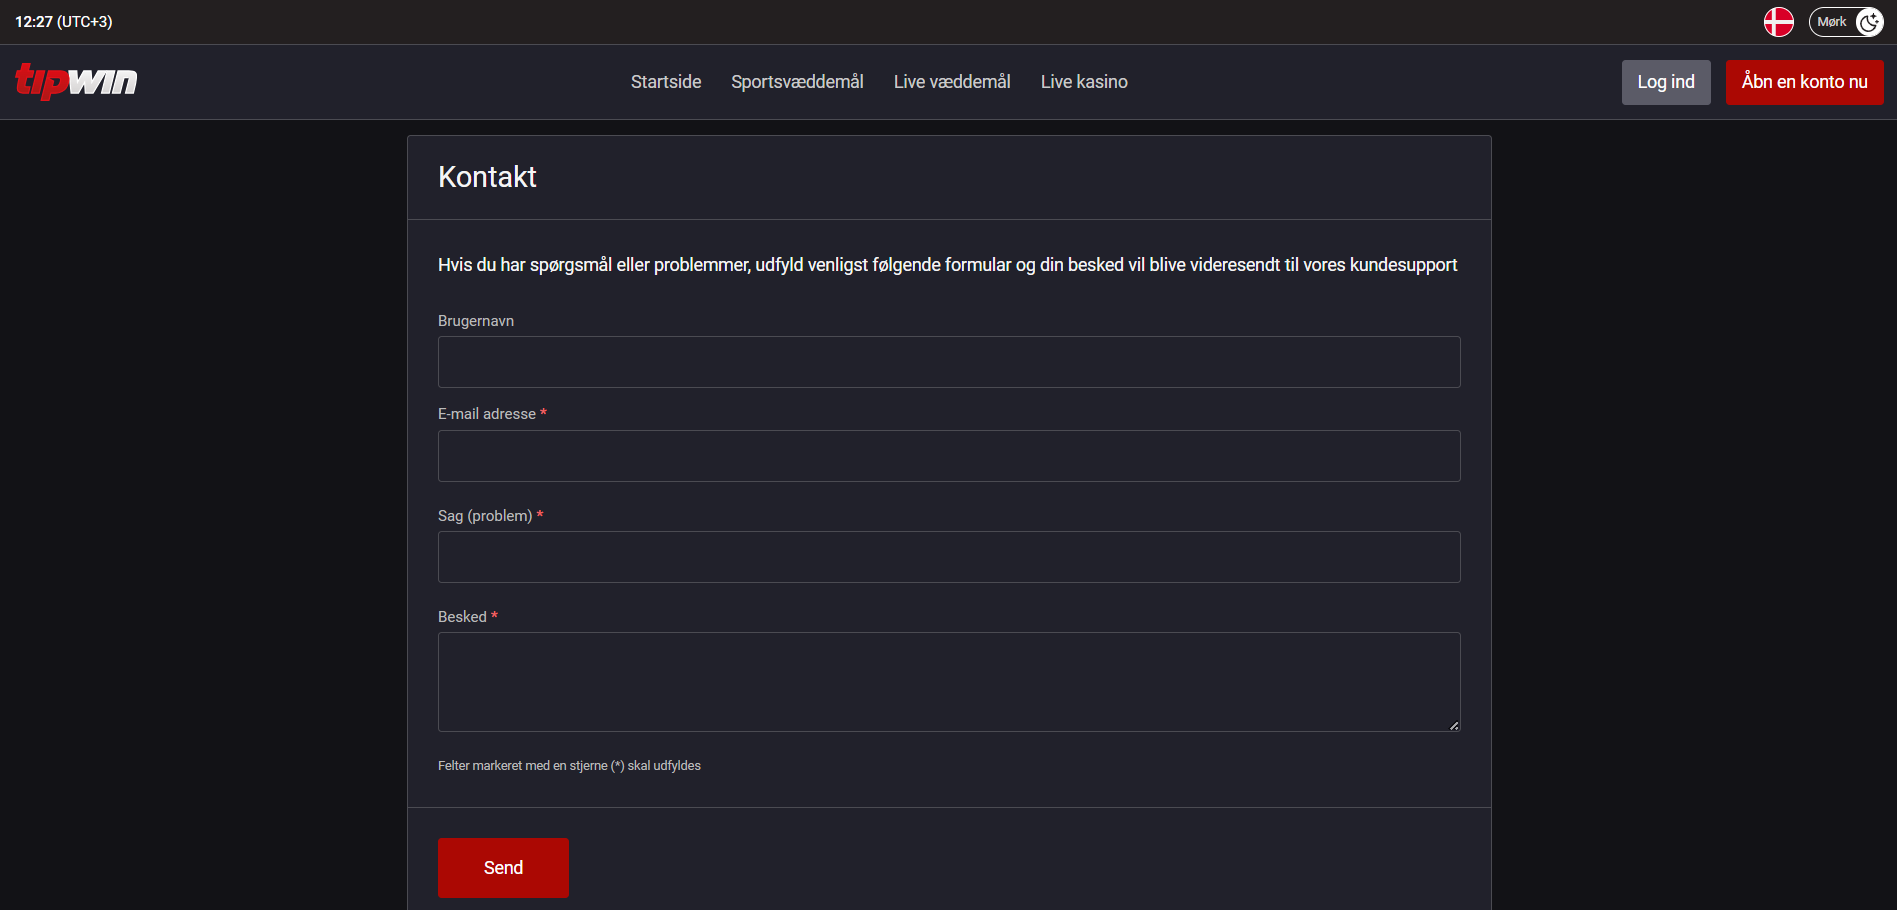1897x910 pixels.
Task: Click the 12:27 (UTC+3) clock text
Action: (64, 22)
